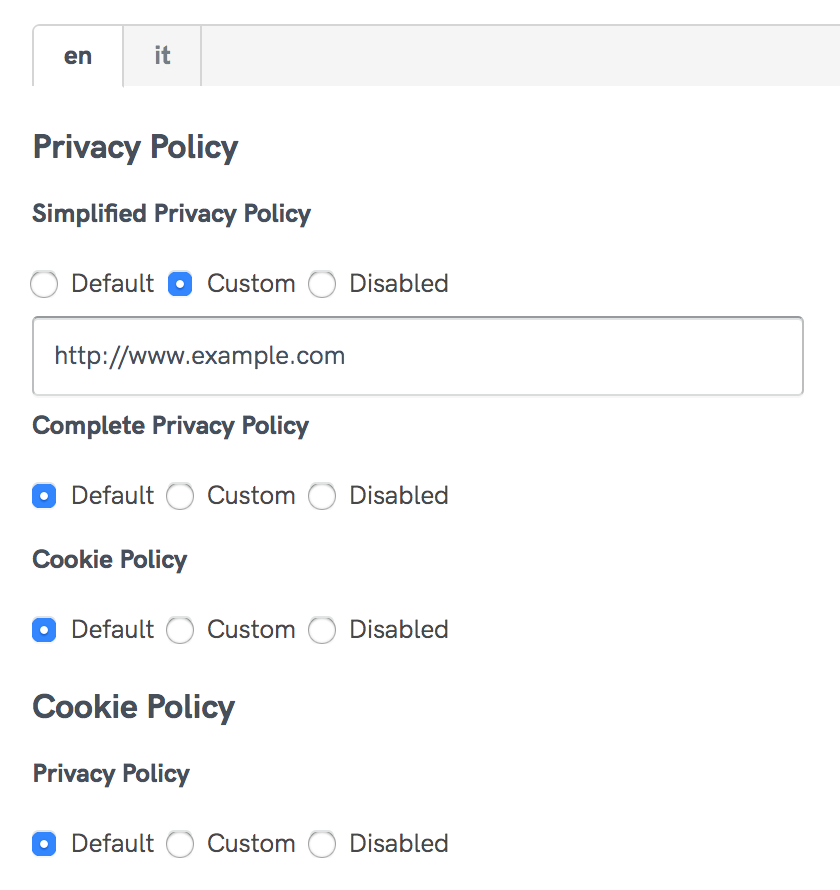Keep Custom selected for Simplified Privacy Policy
840x890 pixels.
pyautogui.click(x=180, y=284)
